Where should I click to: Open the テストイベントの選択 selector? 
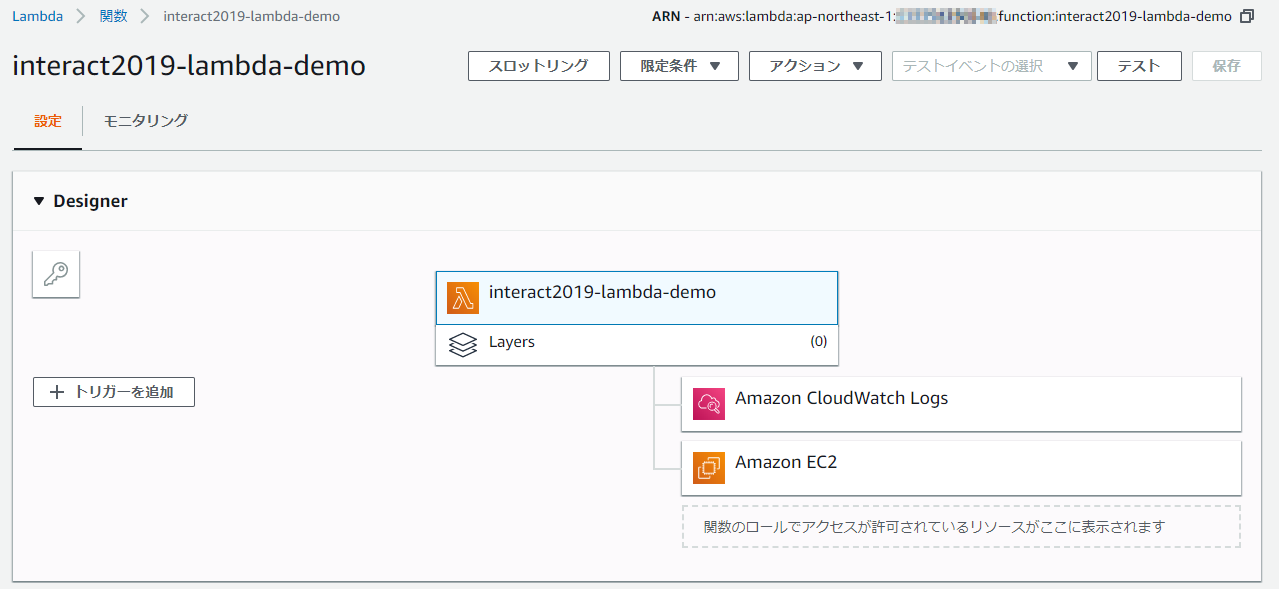point(990,66)
